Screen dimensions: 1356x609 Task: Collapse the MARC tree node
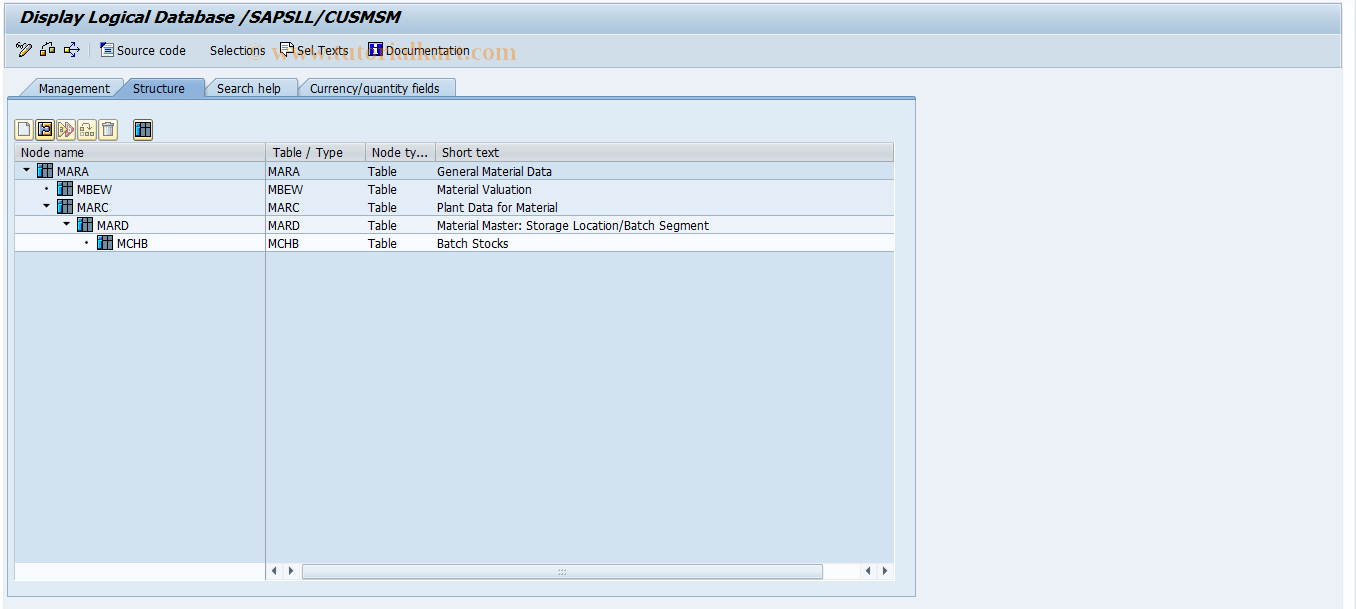tap(46, 206)
